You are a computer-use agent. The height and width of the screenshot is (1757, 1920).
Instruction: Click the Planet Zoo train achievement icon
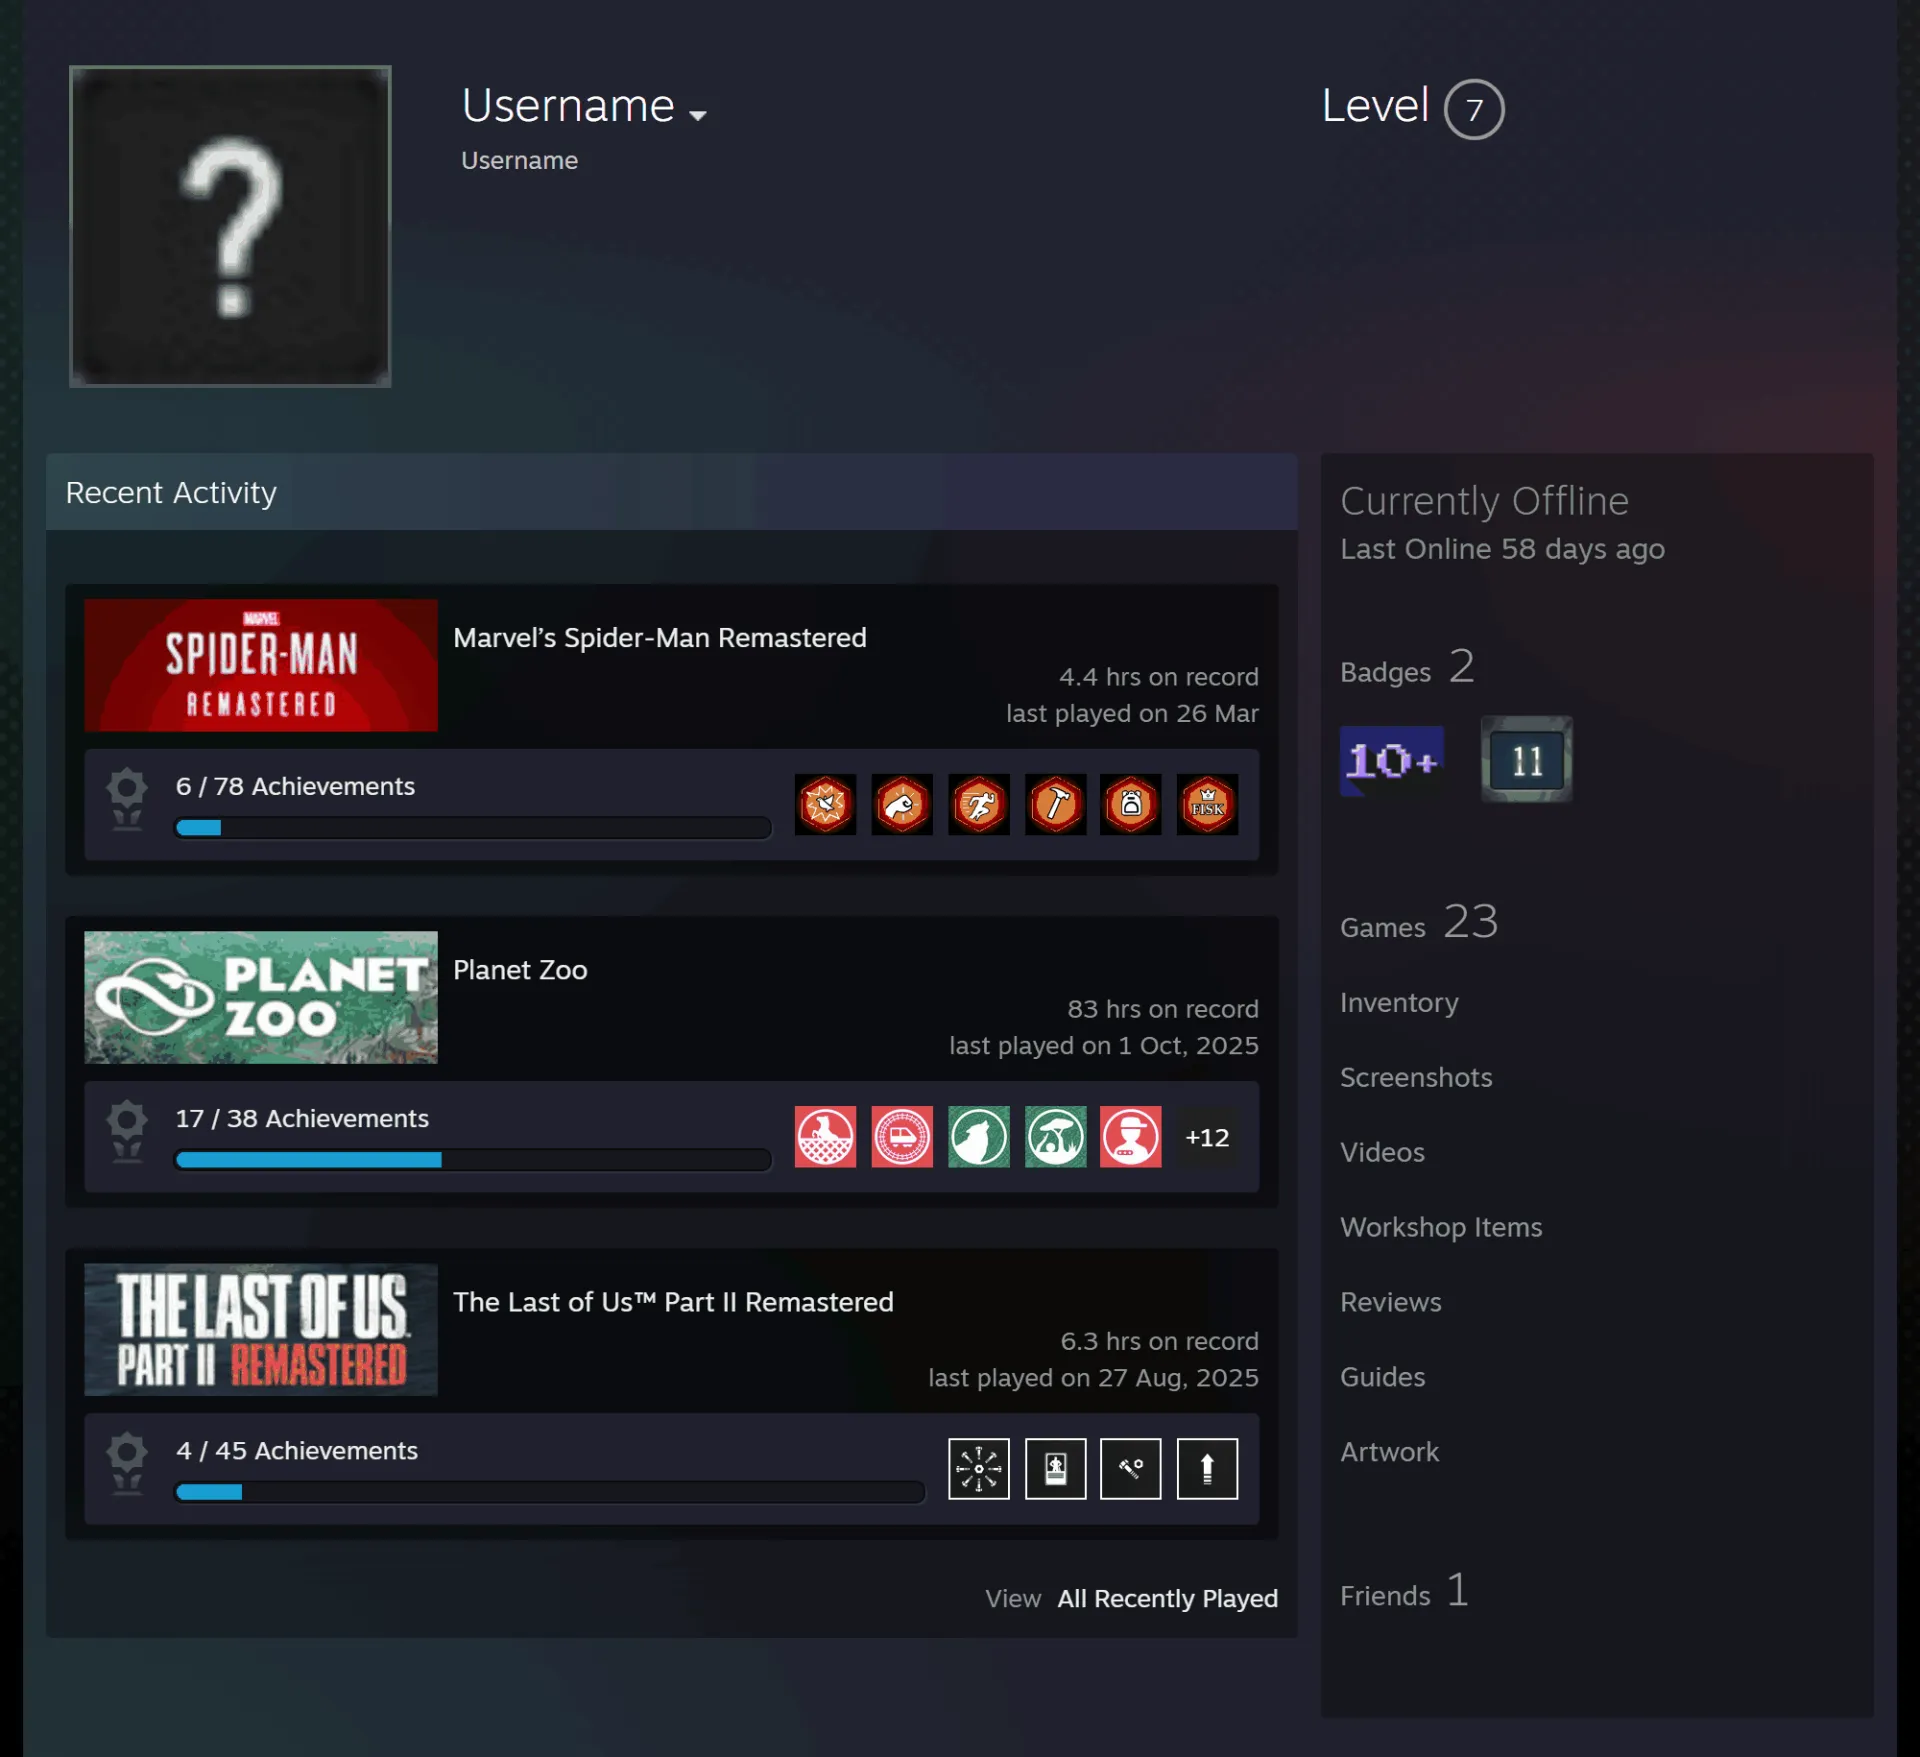coord(902,1136)
